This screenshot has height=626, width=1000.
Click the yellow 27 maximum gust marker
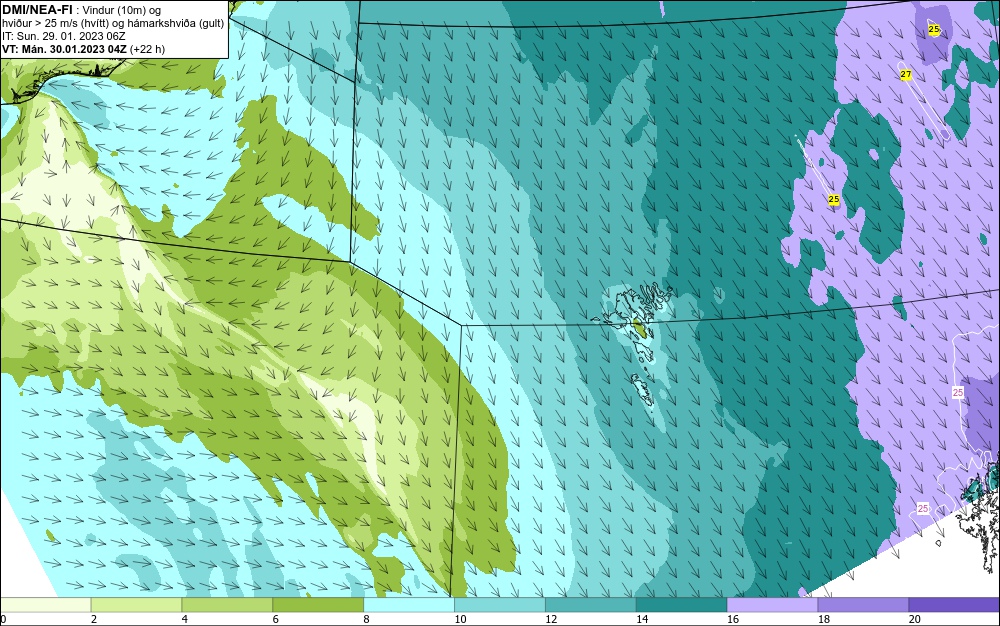(x=906, y=75)
